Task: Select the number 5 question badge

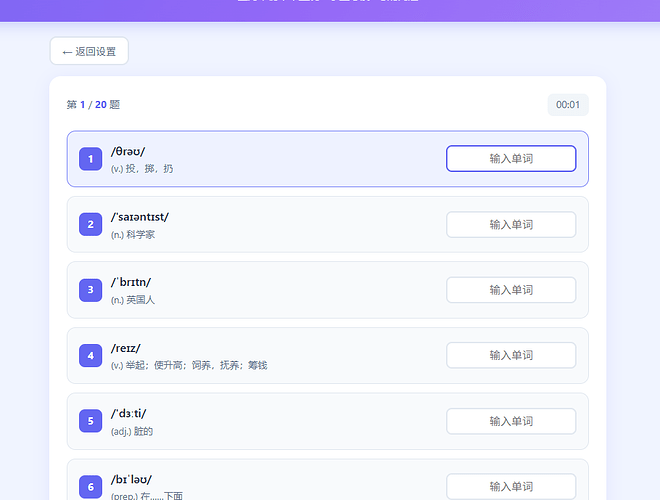Action: click(90, 421)
